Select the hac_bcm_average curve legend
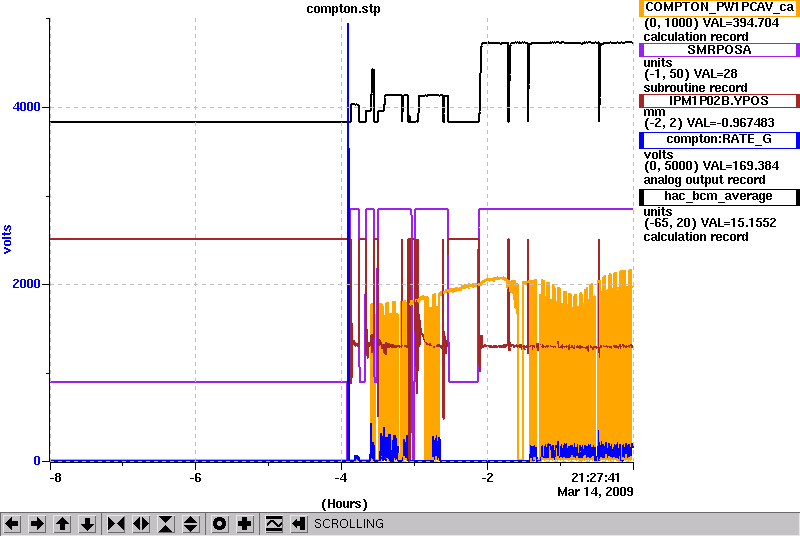800x536 pixels. tap(719, 197)
